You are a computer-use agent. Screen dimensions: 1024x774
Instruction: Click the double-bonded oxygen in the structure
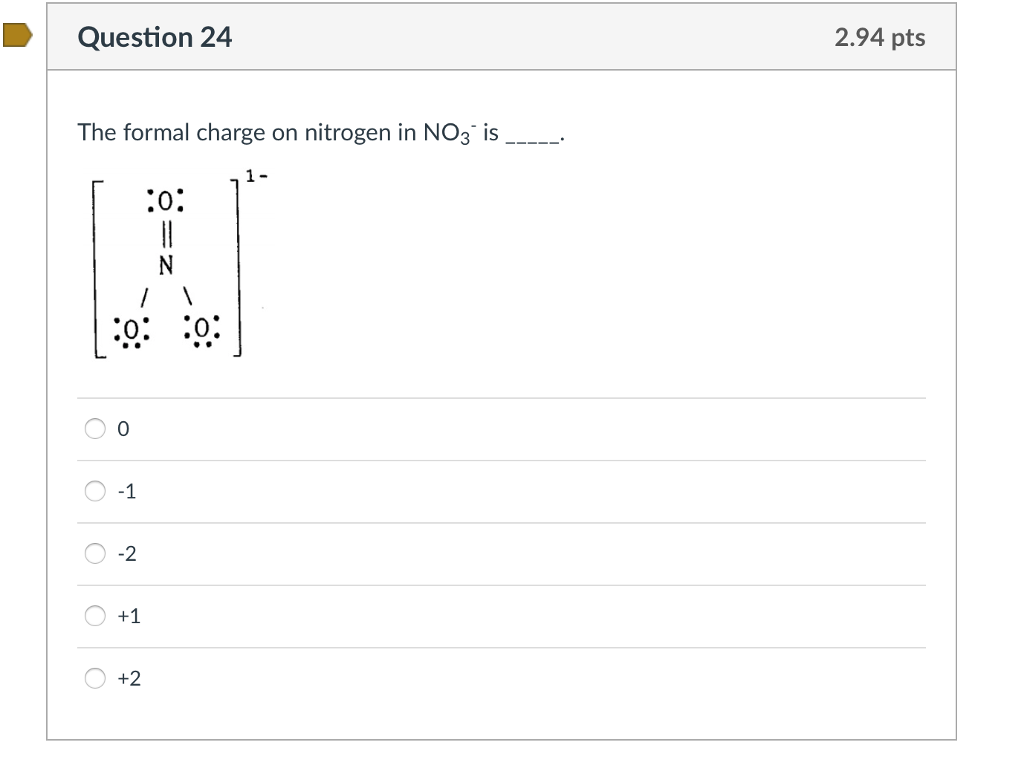(166, 200)
